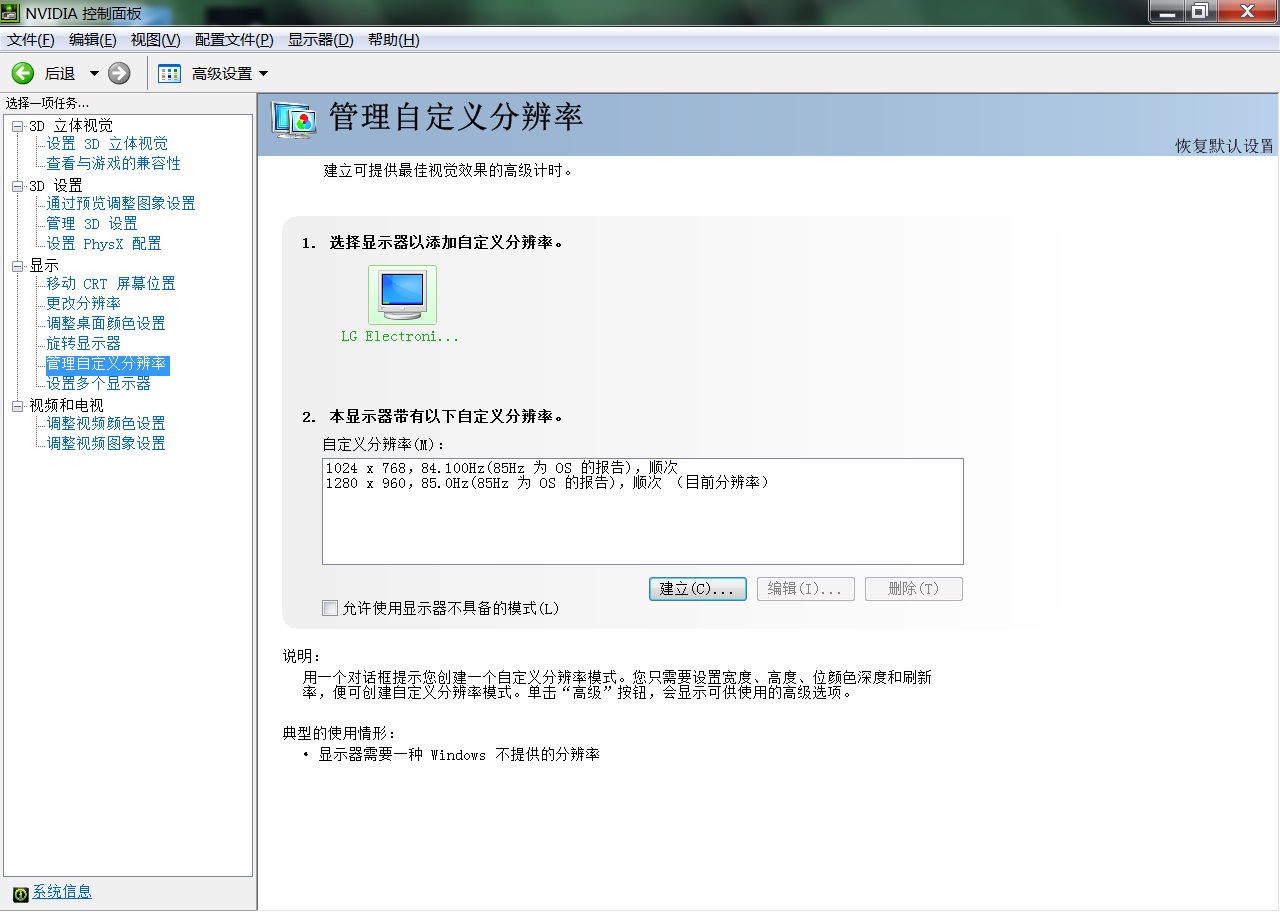Click the green Back arrow icon

pyautogui.click(x=23, y=73)
